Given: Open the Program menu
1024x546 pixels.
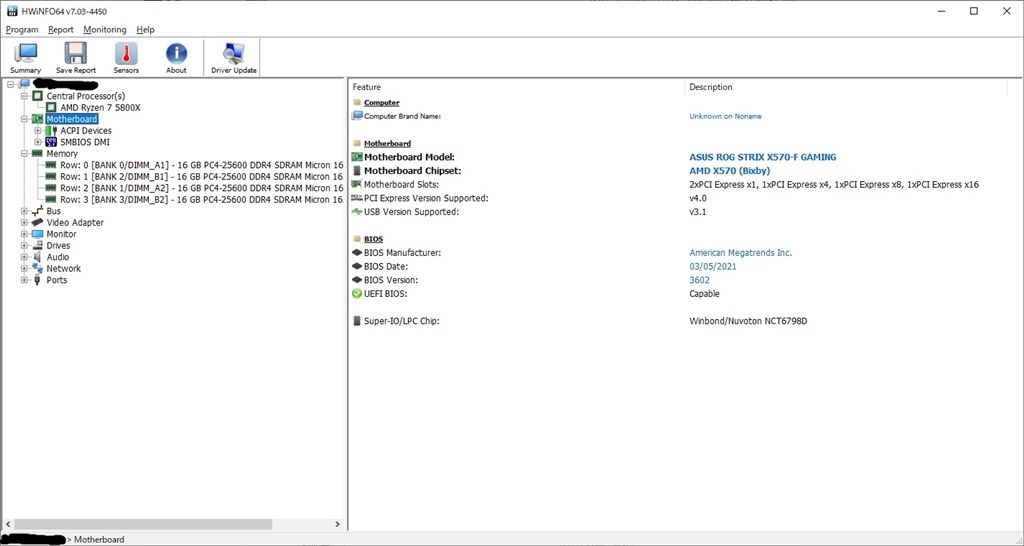Looking at the screenshot, I should tap(22, 30).
